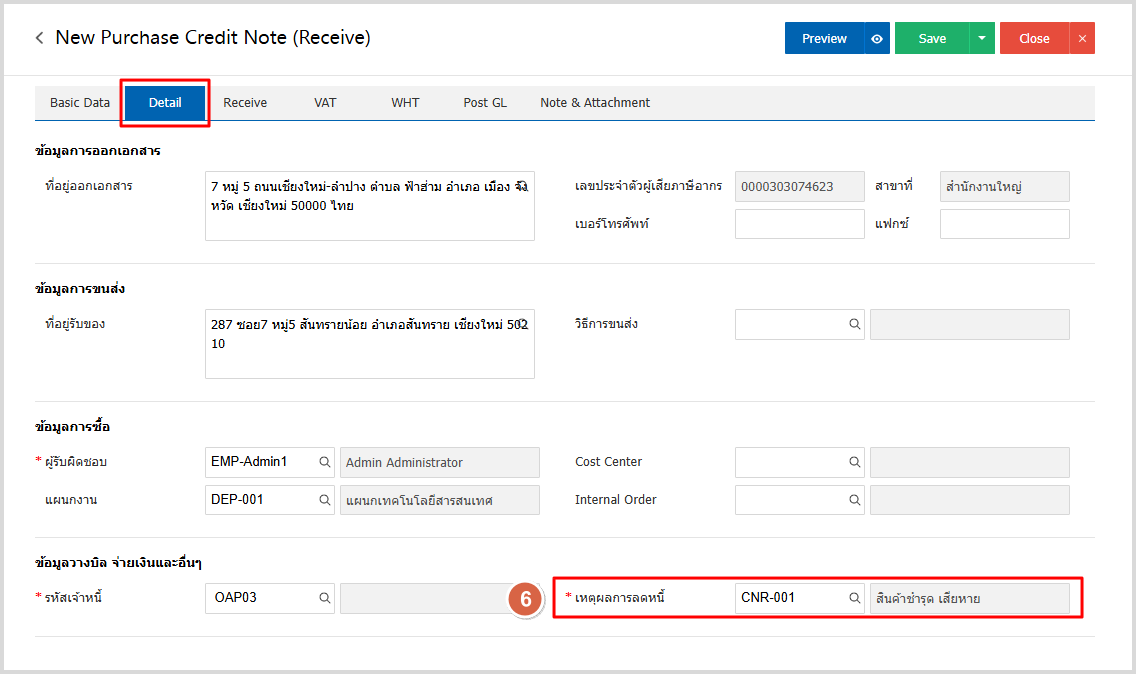Click the eye icon next to Preview
The height and width of the screenshot is (674, 1136).
(876, 38)
